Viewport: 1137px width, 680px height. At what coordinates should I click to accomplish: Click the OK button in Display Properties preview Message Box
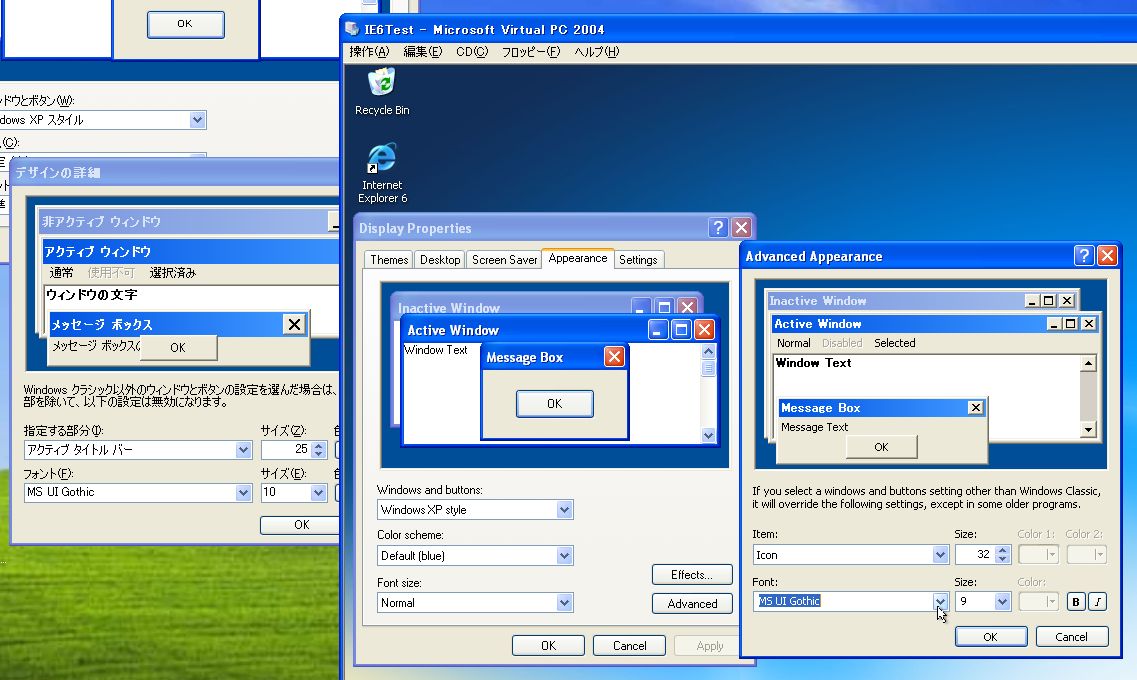point(555,404)
